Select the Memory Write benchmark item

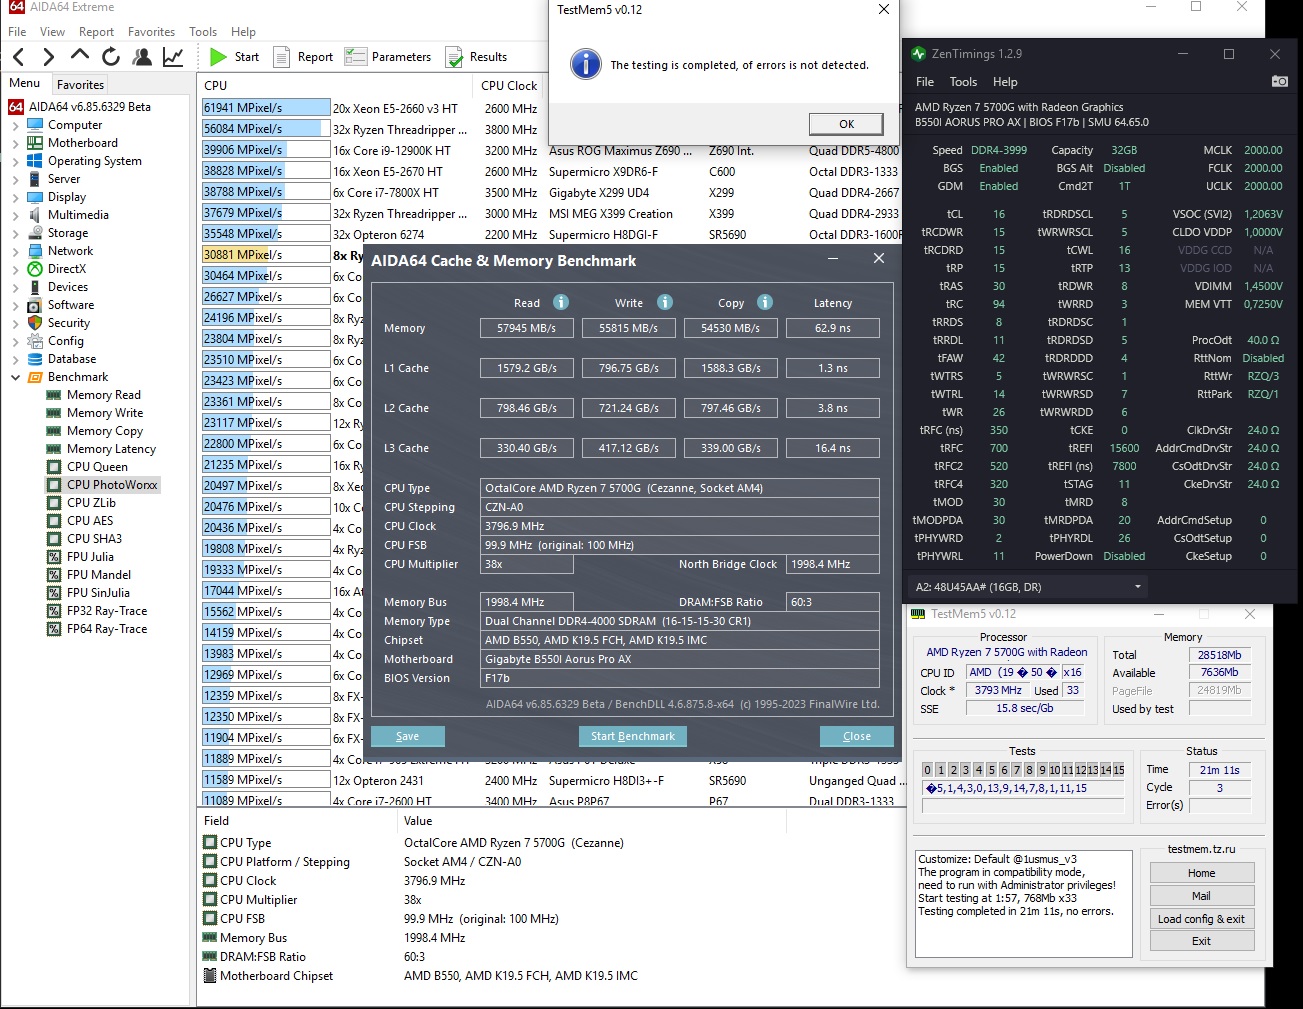click(105, 413)
